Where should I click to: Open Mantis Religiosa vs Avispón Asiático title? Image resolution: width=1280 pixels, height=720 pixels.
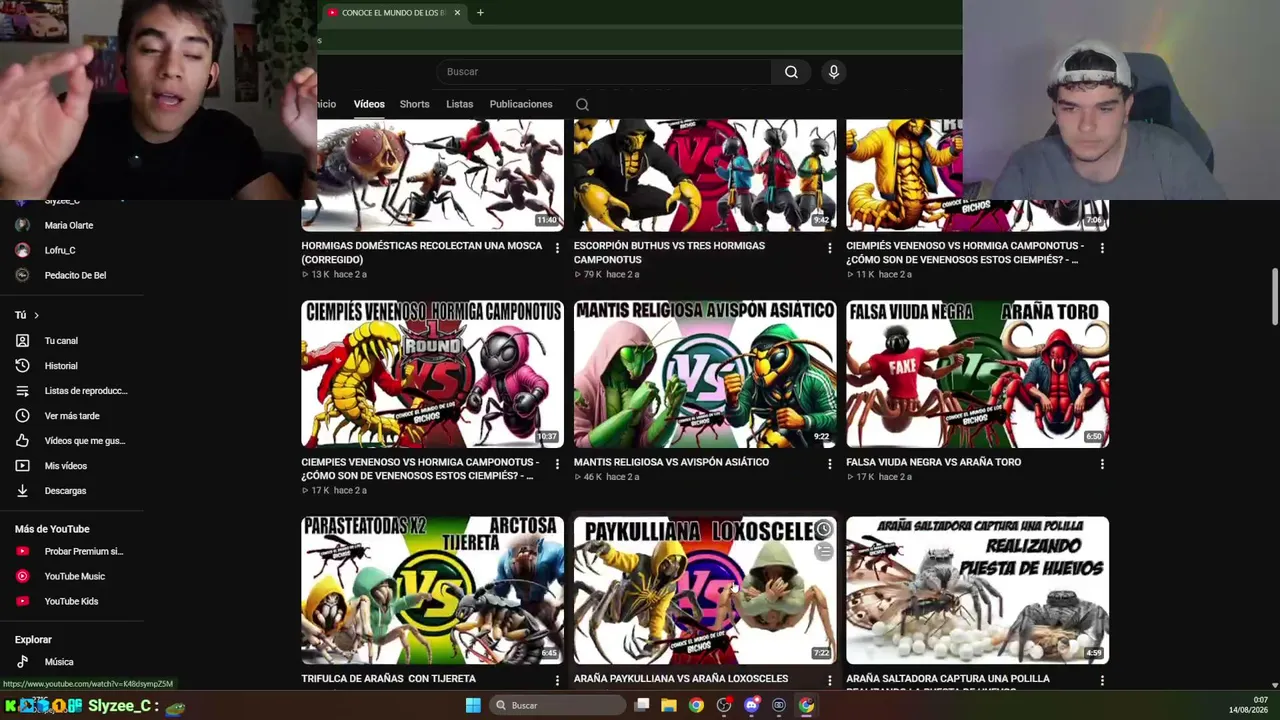pos(671,462)
